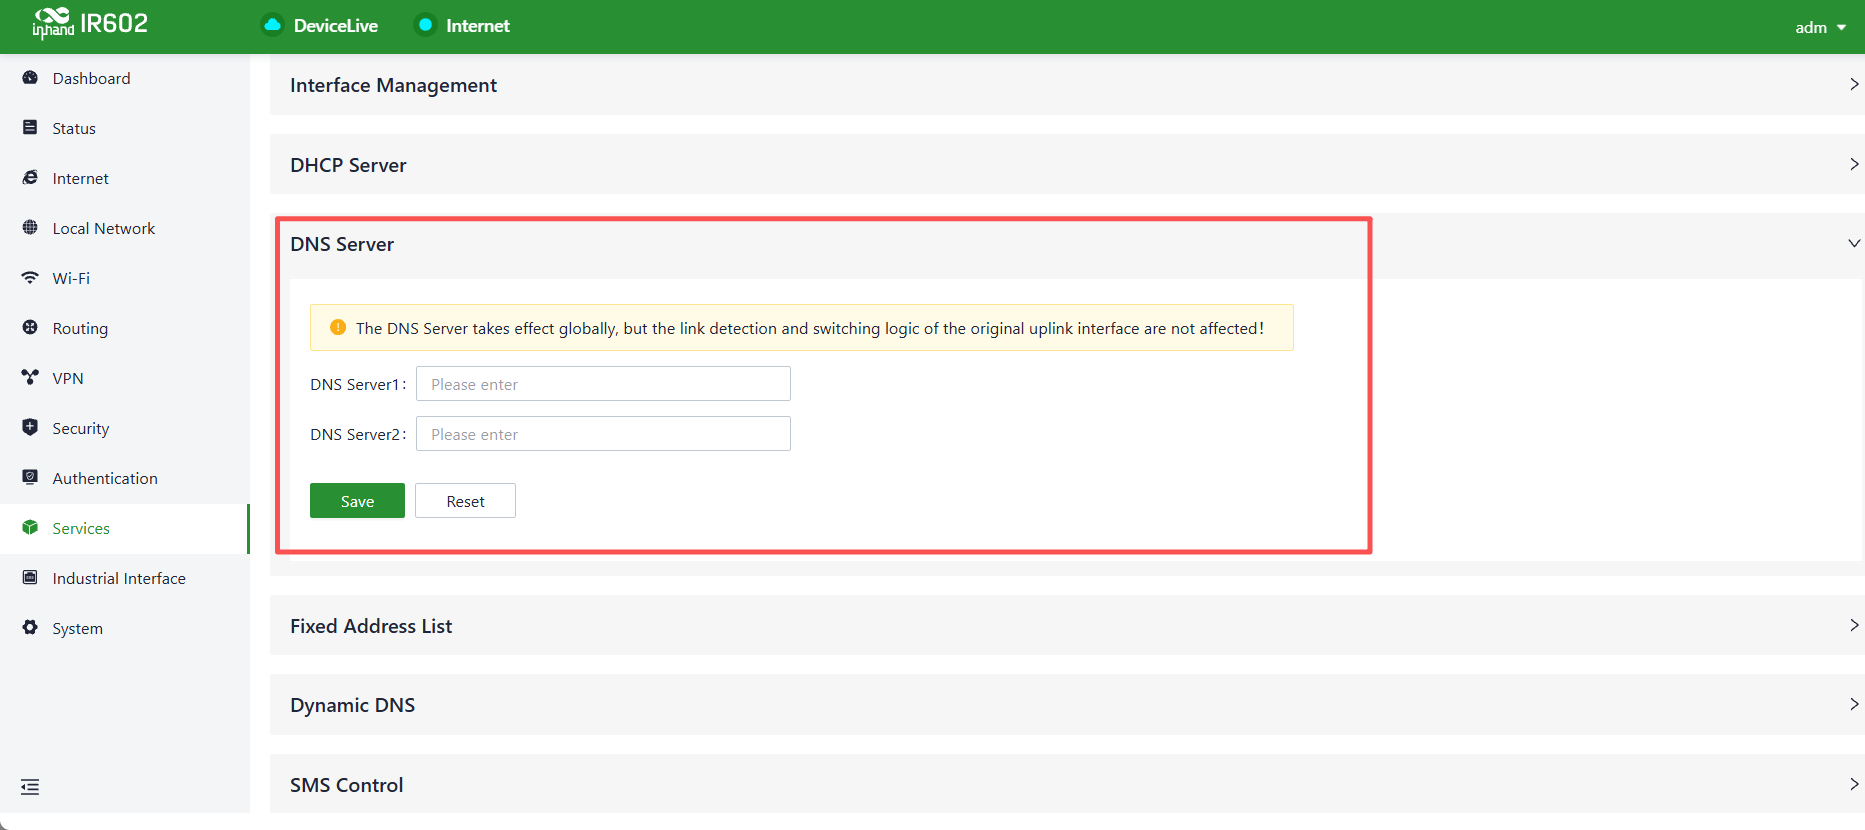Collapse the DNS Server section chevron

[x=1854, y=244]
